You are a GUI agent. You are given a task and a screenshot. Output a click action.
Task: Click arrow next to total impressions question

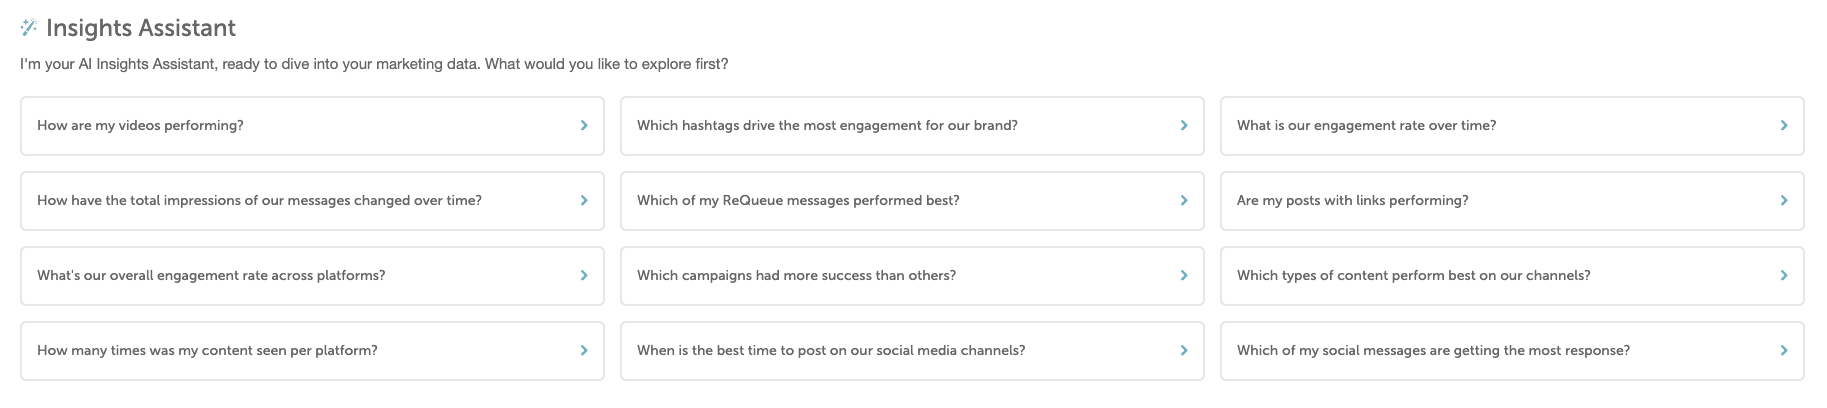pos(584,201)
